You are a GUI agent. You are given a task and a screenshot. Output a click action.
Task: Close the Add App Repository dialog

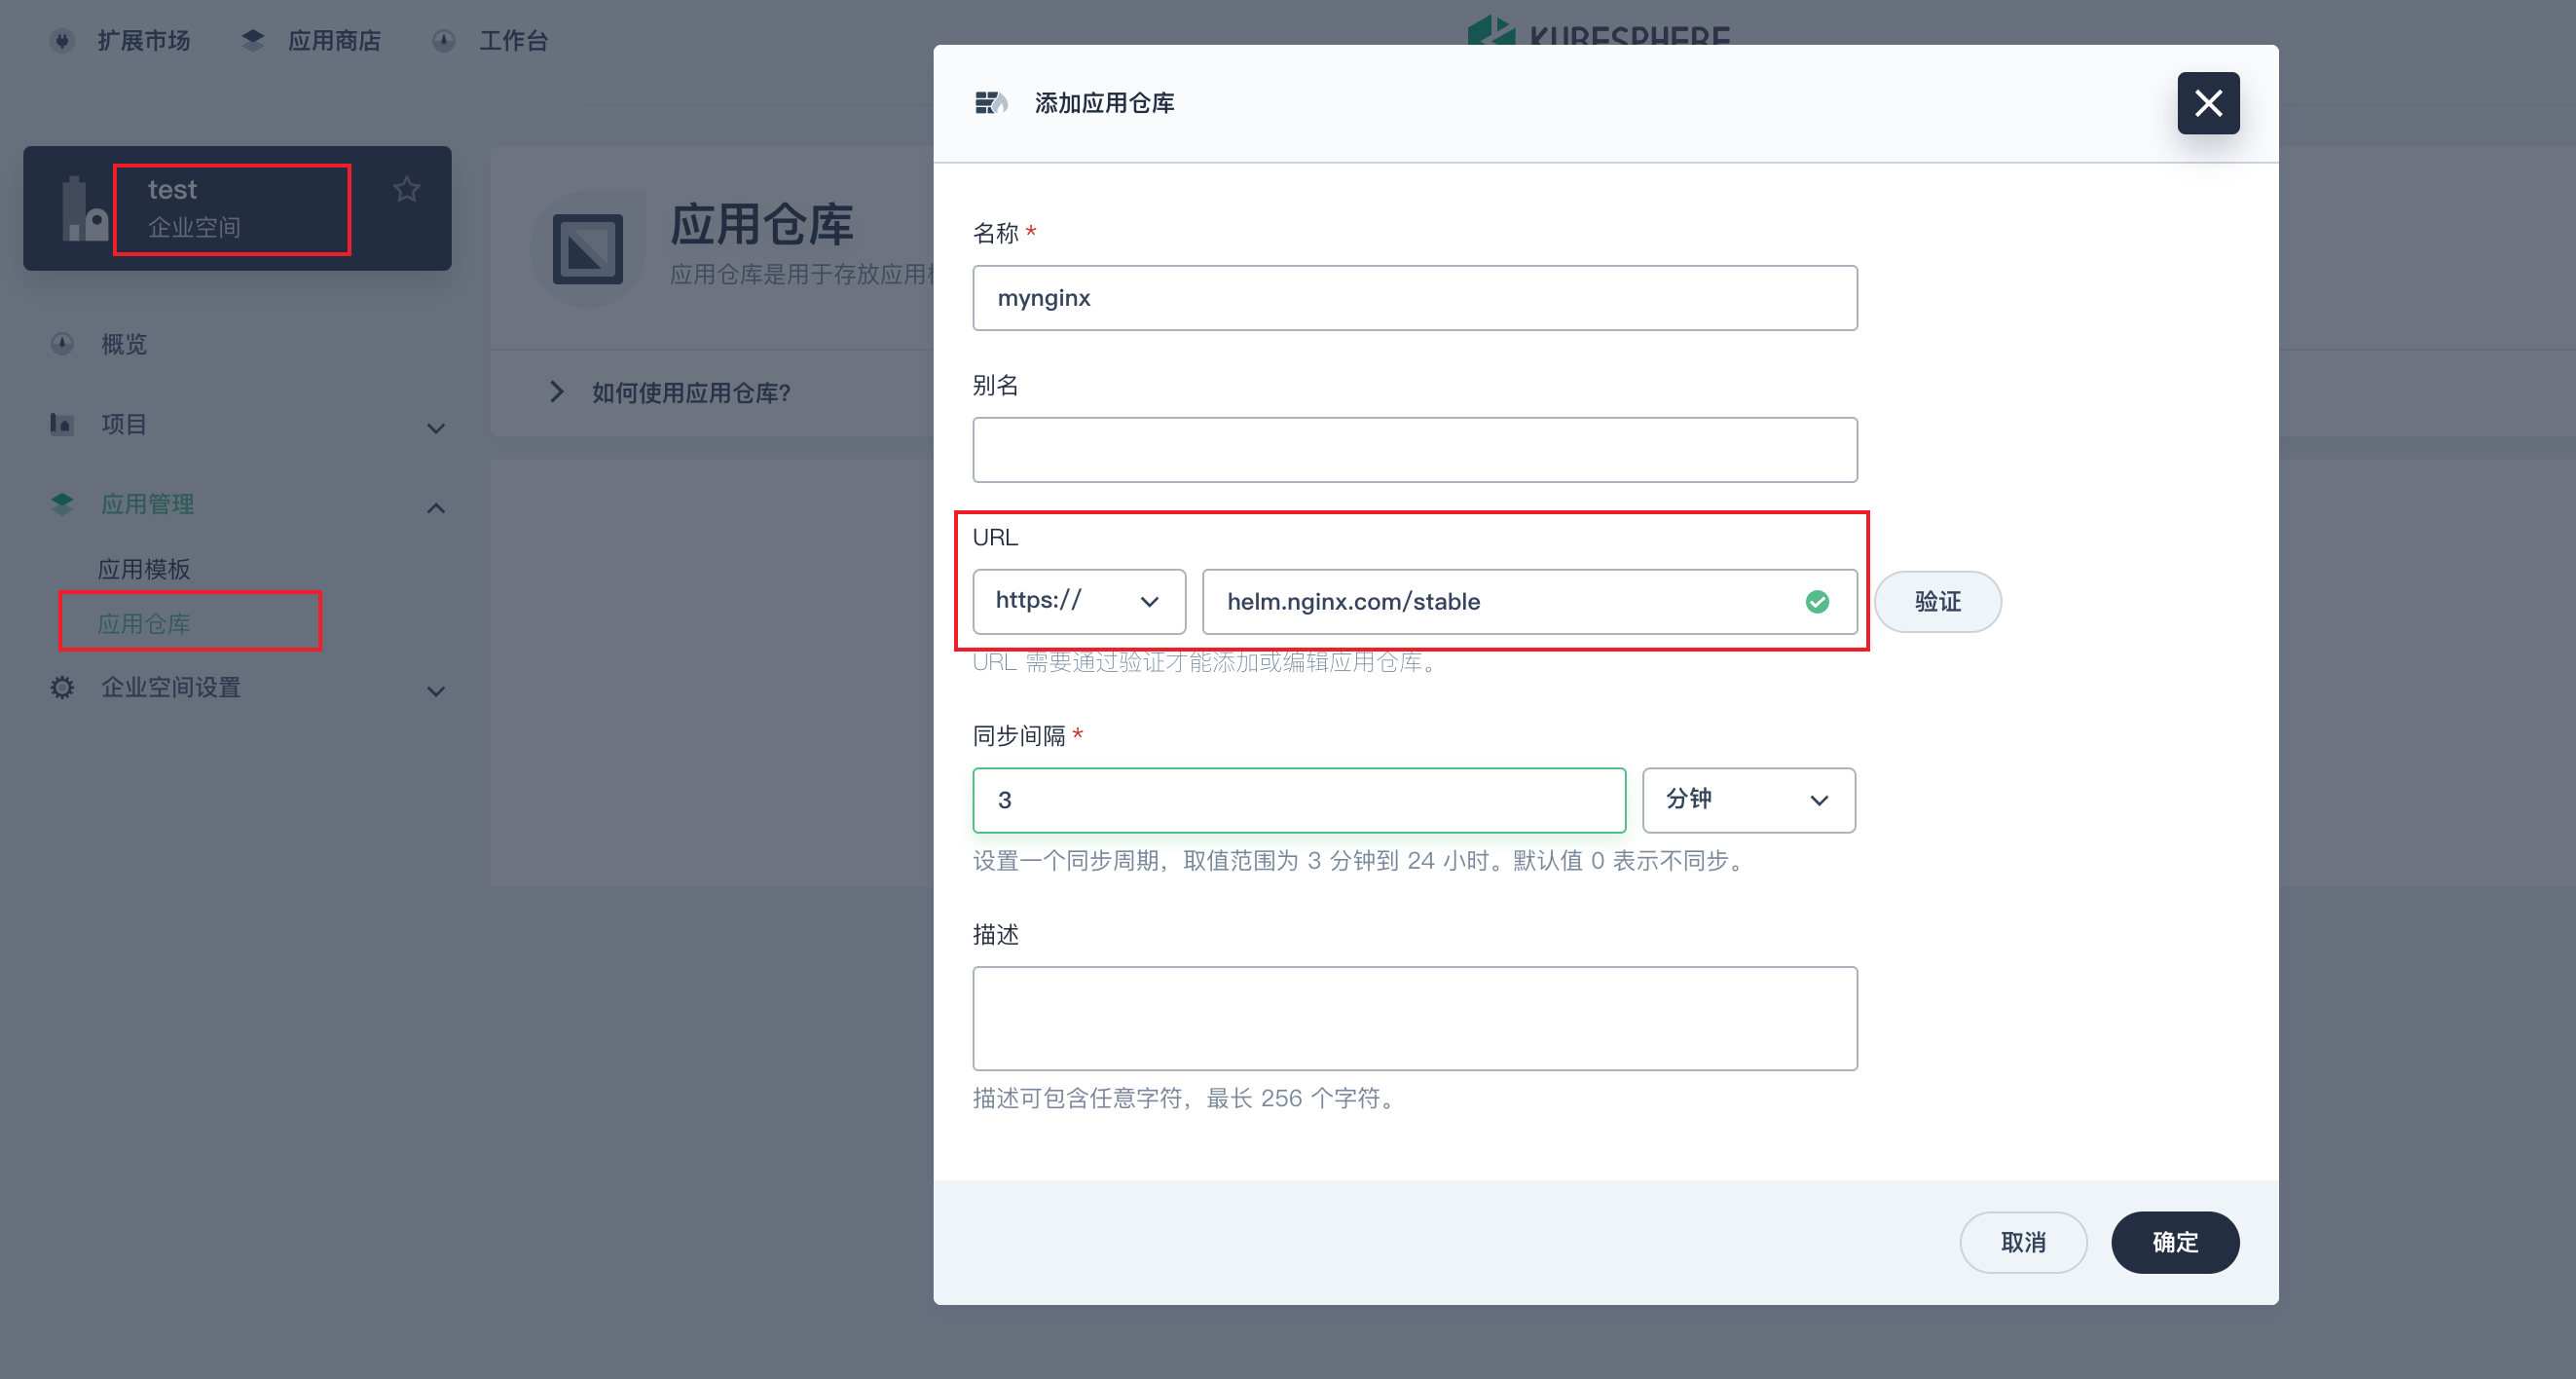[x=2208, y=103]
